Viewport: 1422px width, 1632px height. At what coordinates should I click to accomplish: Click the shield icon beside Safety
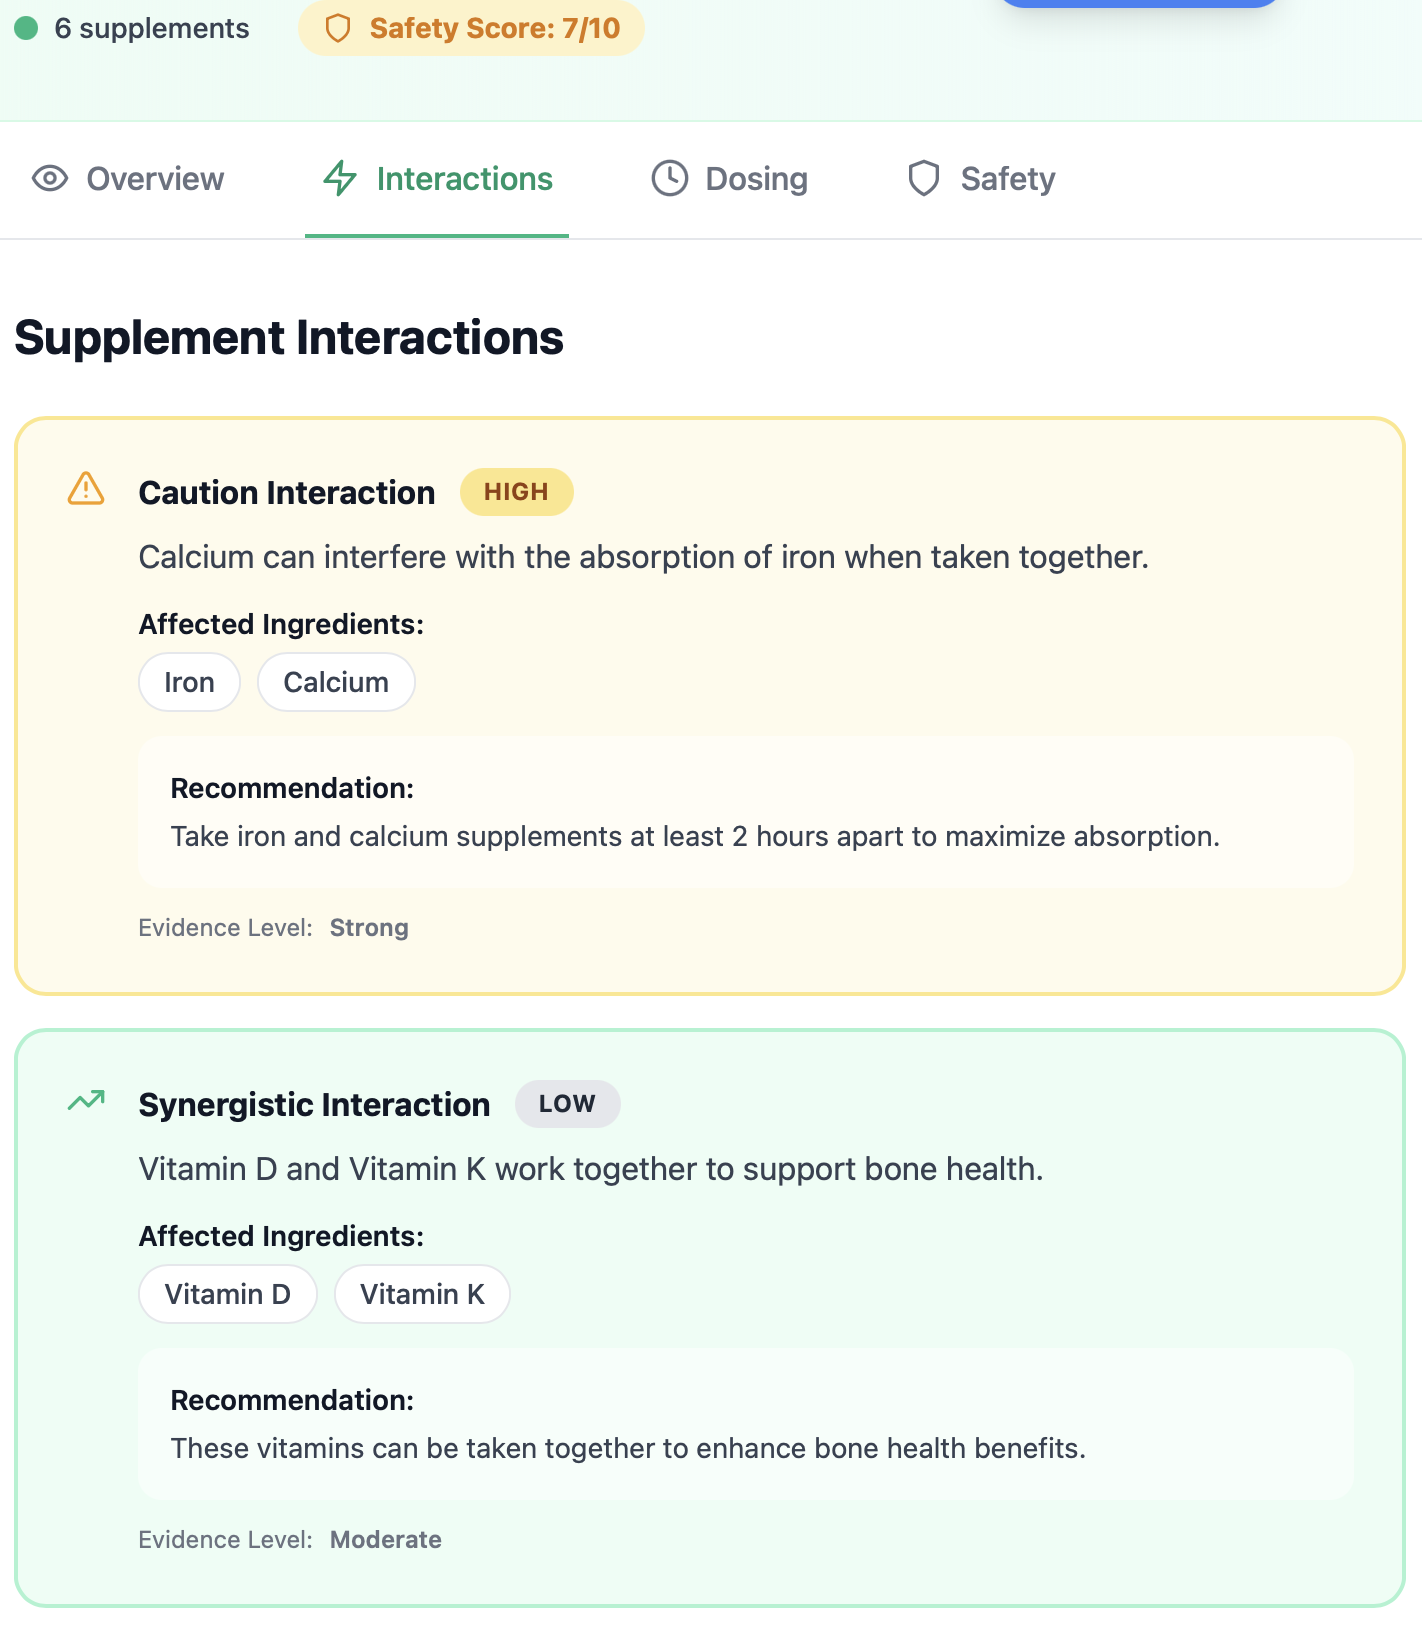pyautogui.click(x=923, y=179)
